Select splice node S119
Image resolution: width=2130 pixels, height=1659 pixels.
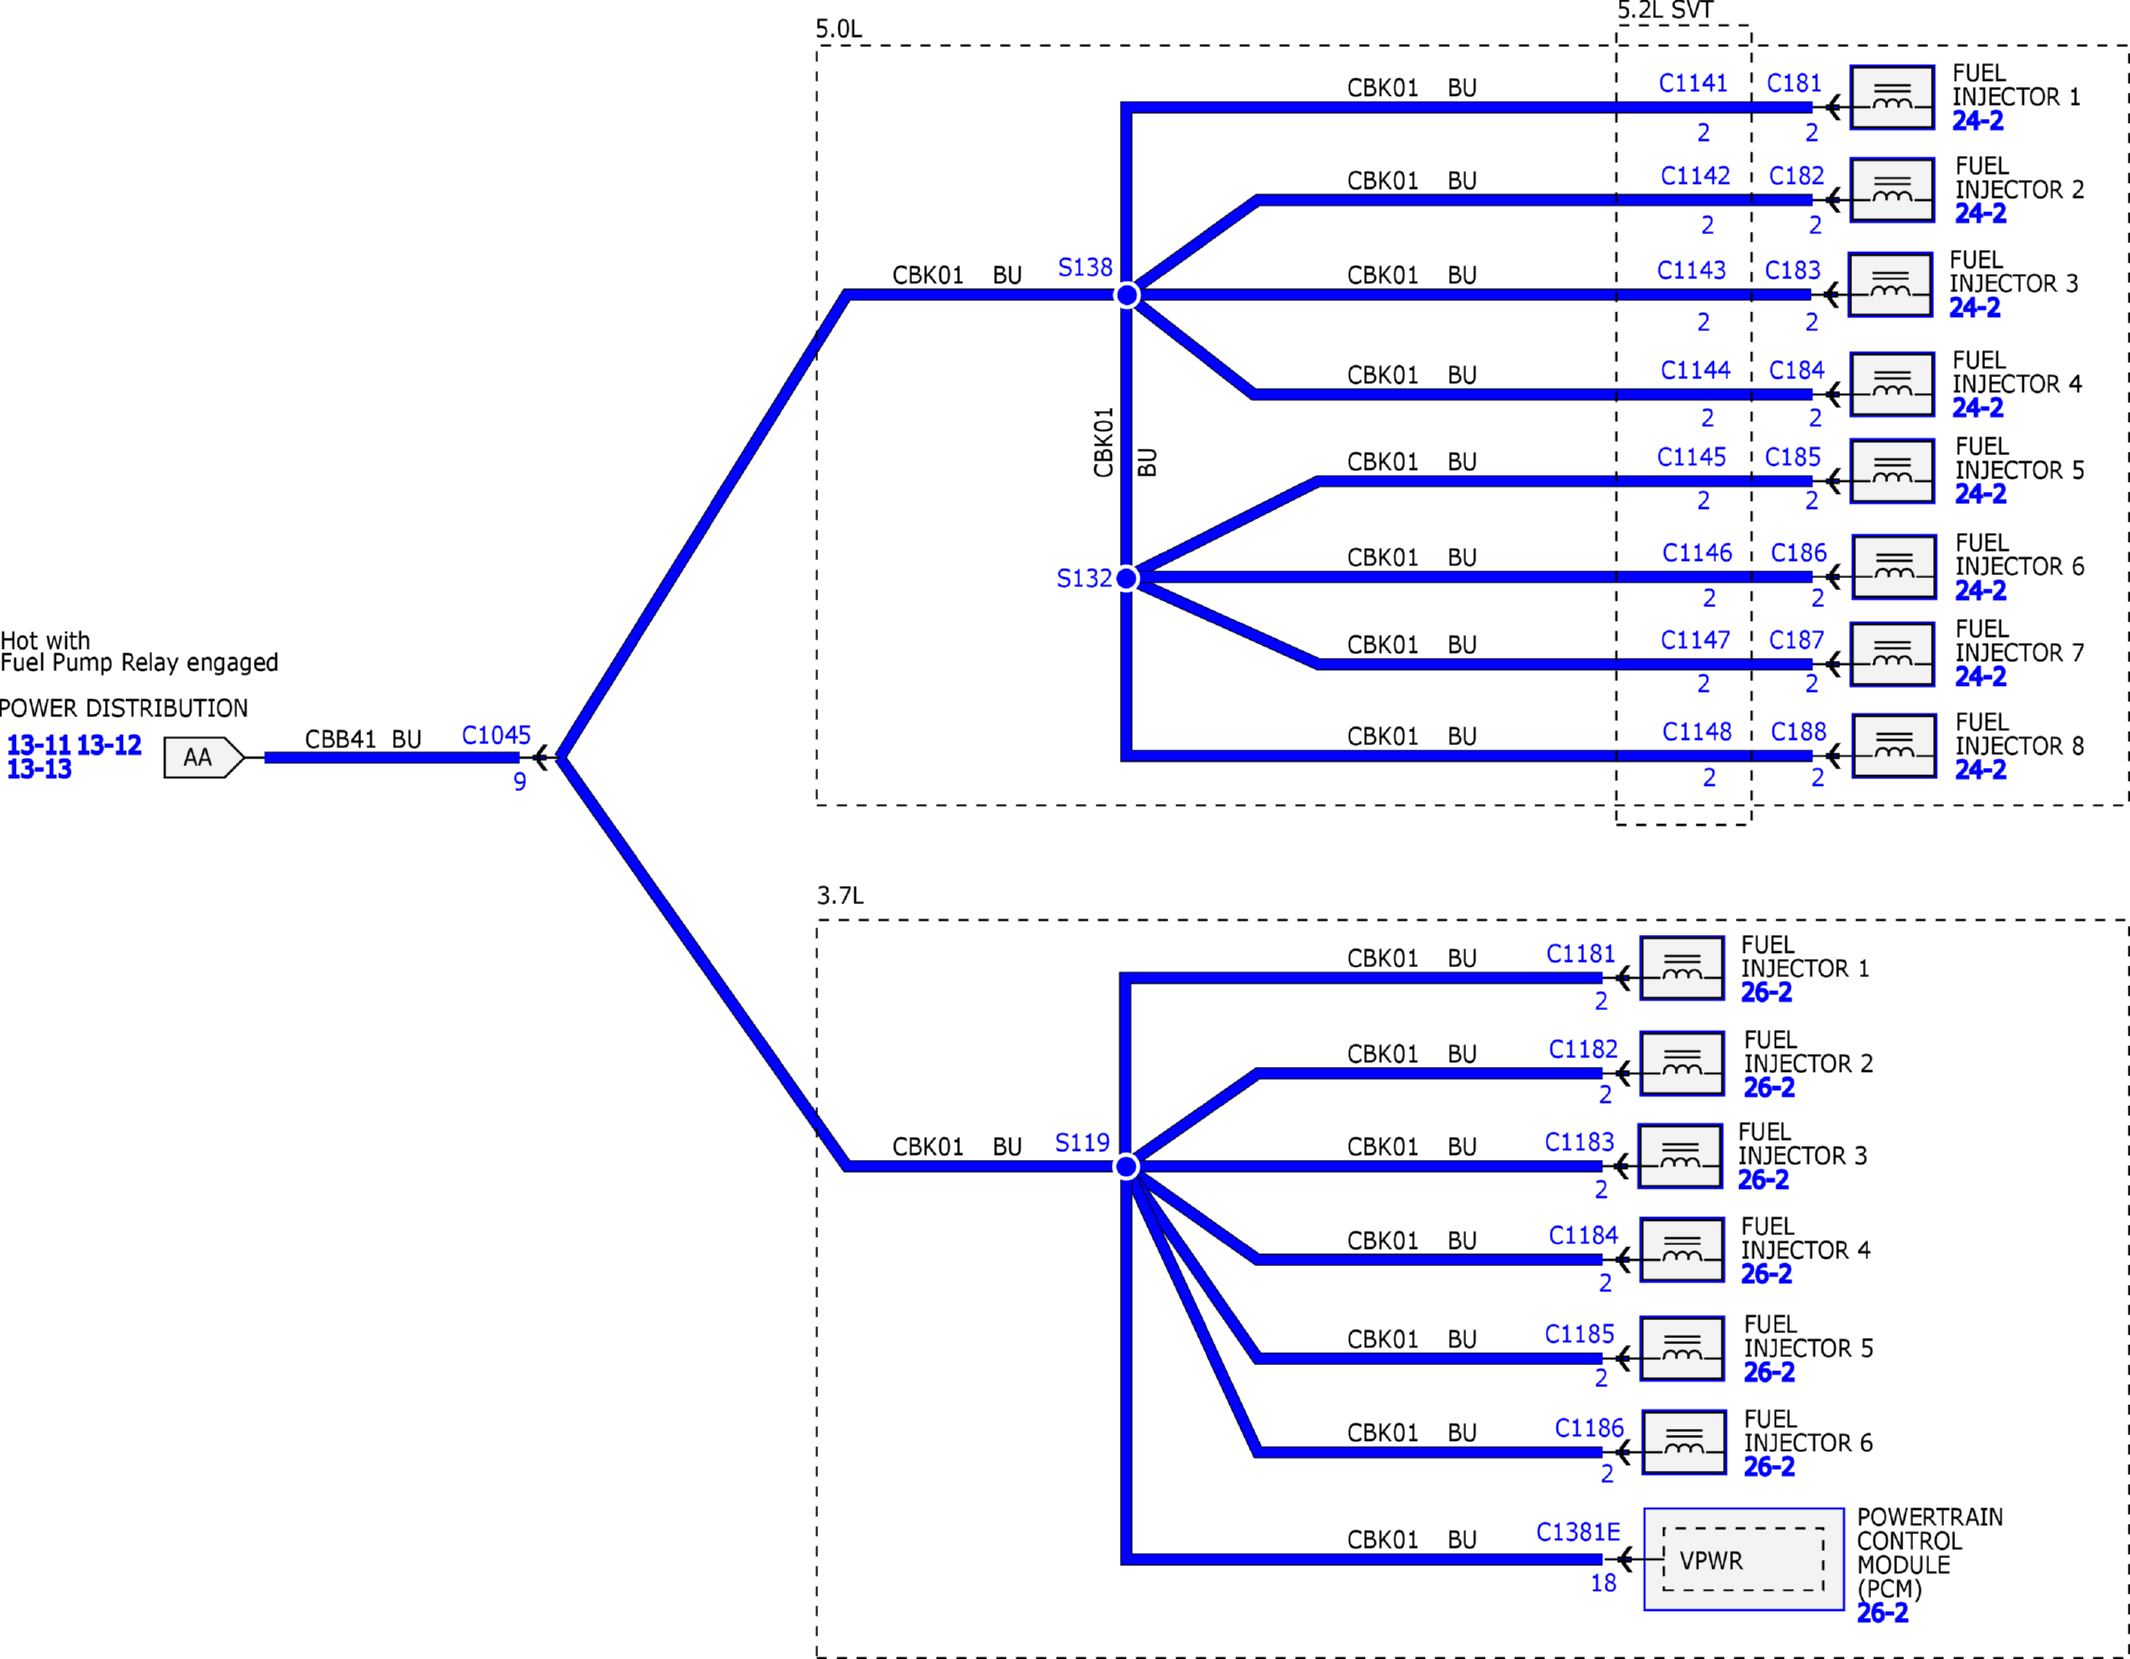click(x=1127, y=1166)
